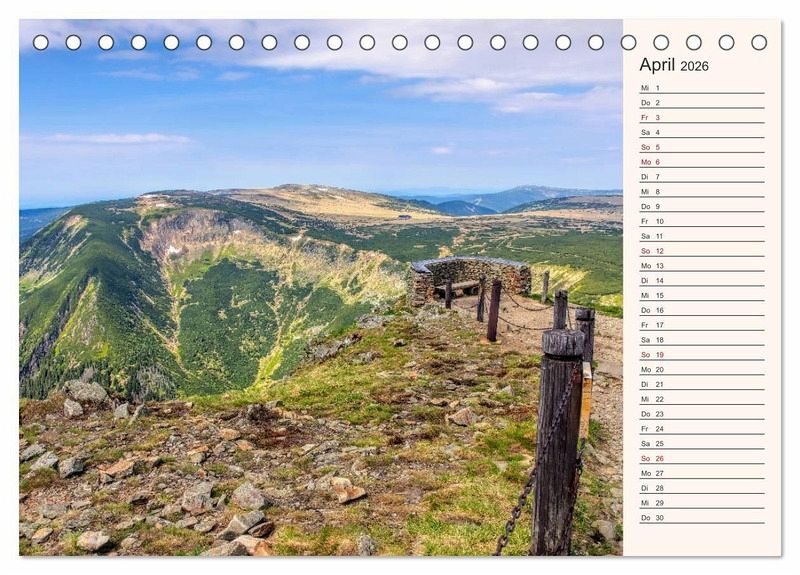The image size is (800, 575).
Task: Select the 'Mi 22' date row
Action: tap(702, 398)
